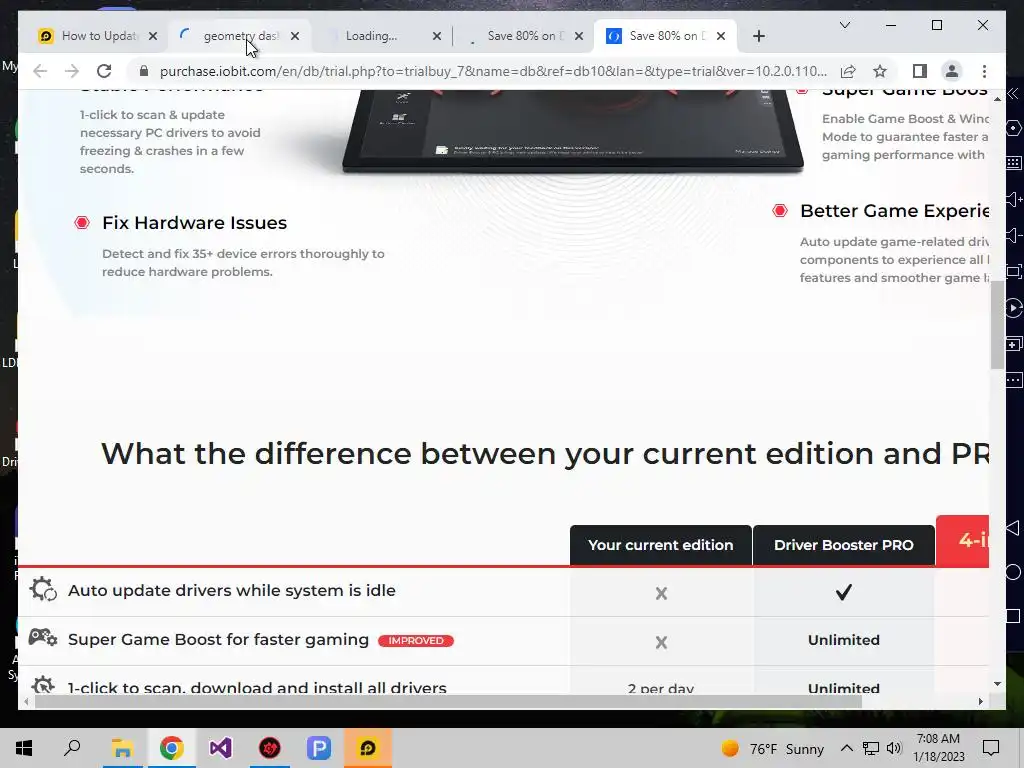Open the taskbar clock and date
The height and width of the screenshot is (768, 1024).
click(938, 748)
